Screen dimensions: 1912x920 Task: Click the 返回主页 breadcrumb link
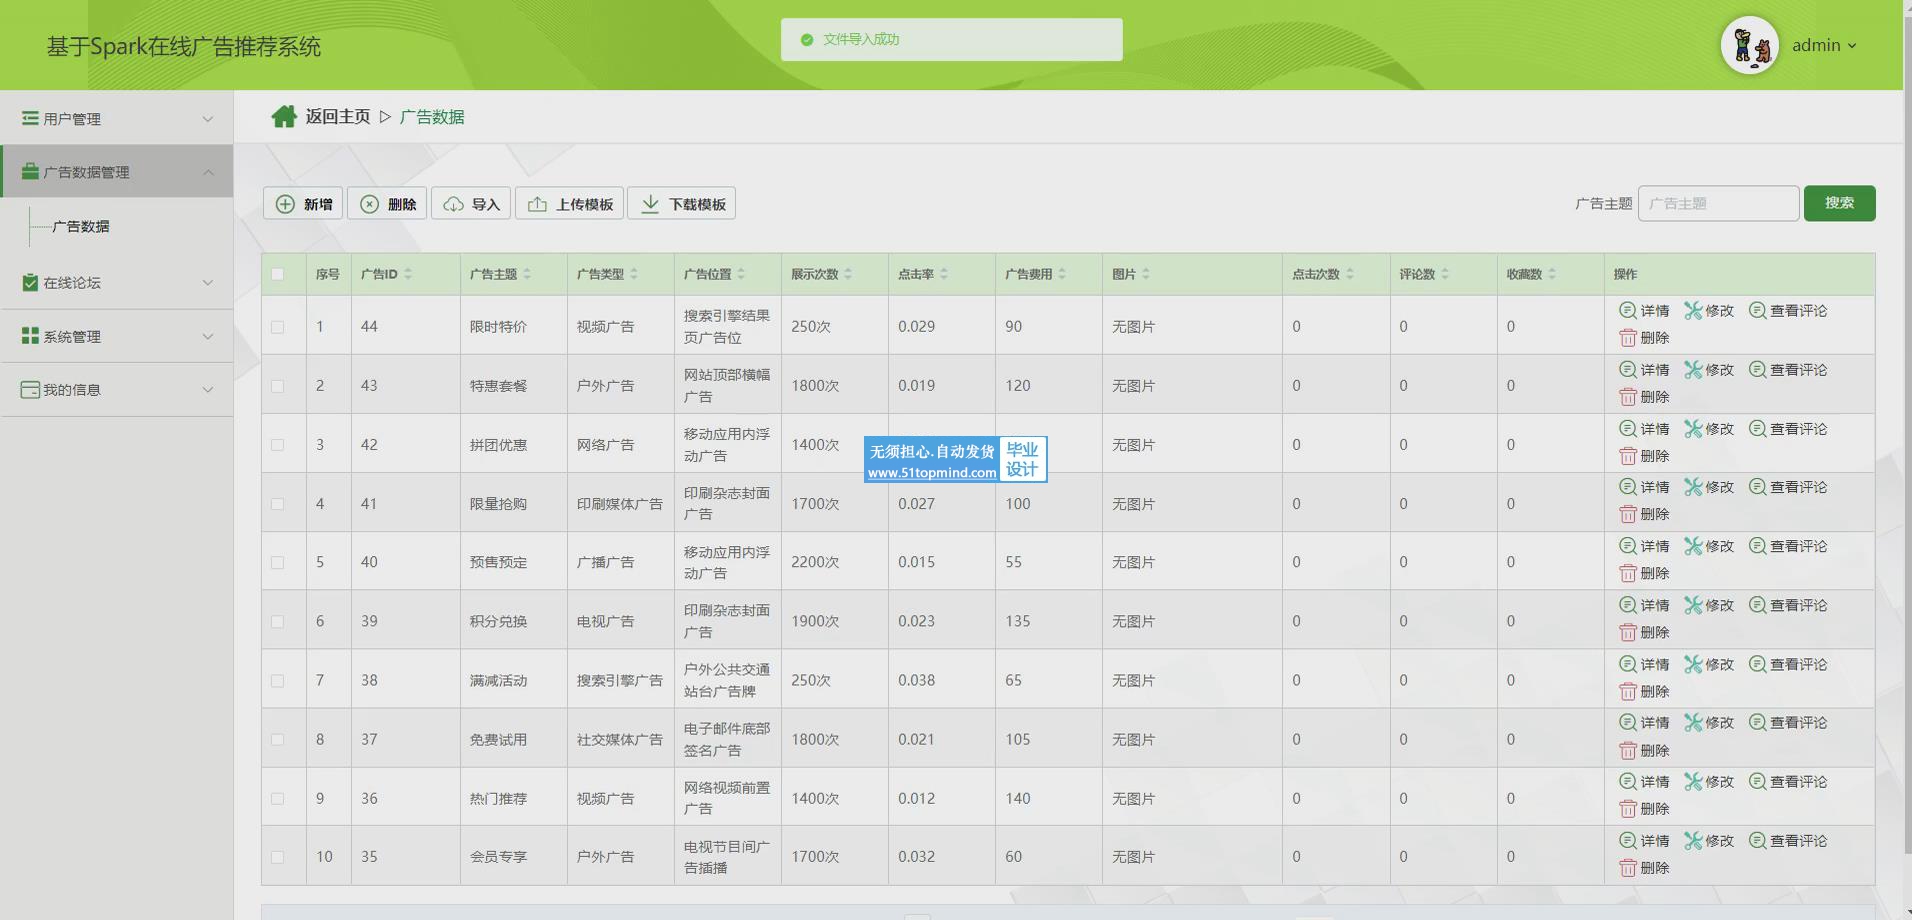coord(338,117)
